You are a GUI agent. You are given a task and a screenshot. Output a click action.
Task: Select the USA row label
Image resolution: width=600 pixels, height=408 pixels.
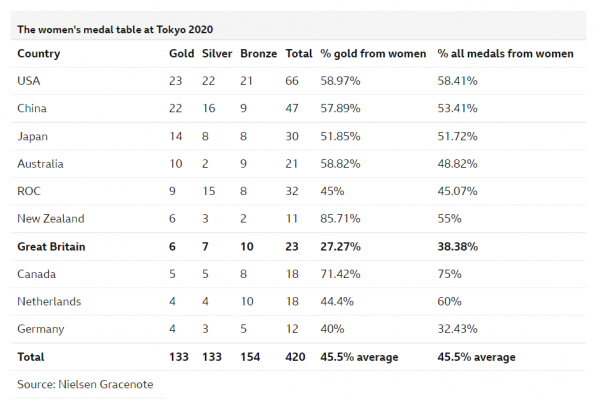point(29,81)
